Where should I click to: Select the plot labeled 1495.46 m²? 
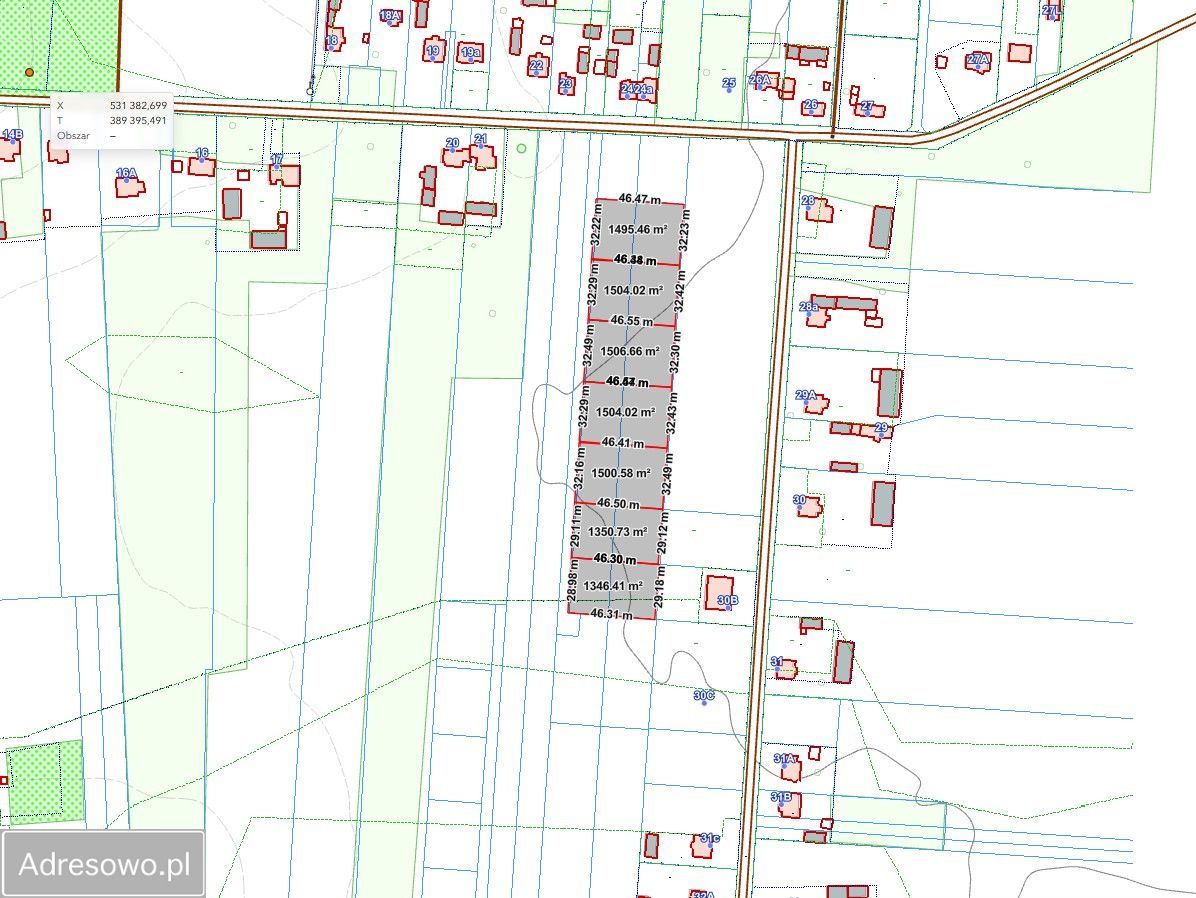point(638,229)
